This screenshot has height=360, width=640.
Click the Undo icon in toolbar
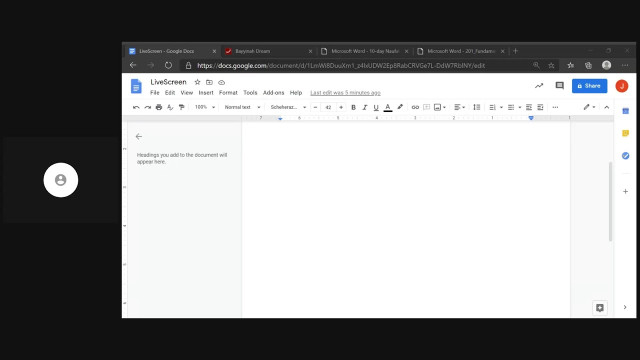click(x=136, y=107)
